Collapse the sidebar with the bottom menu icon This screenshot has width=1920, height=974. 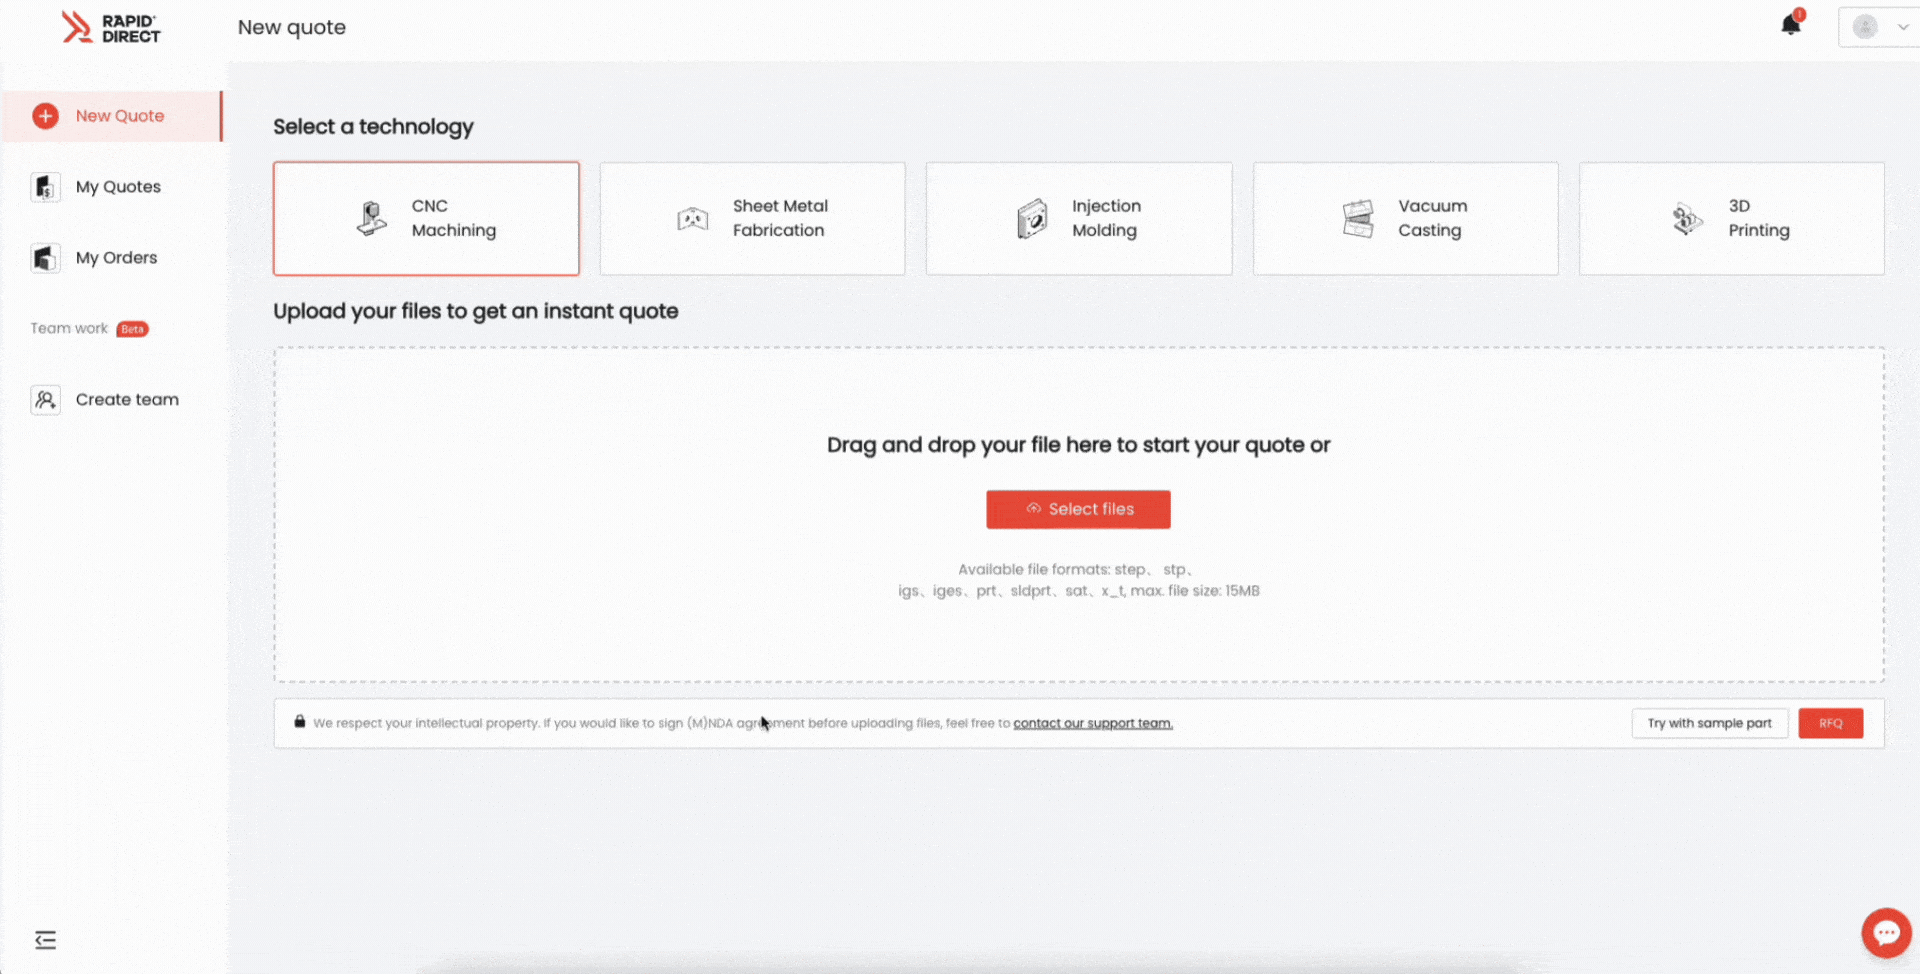point(45,940)
